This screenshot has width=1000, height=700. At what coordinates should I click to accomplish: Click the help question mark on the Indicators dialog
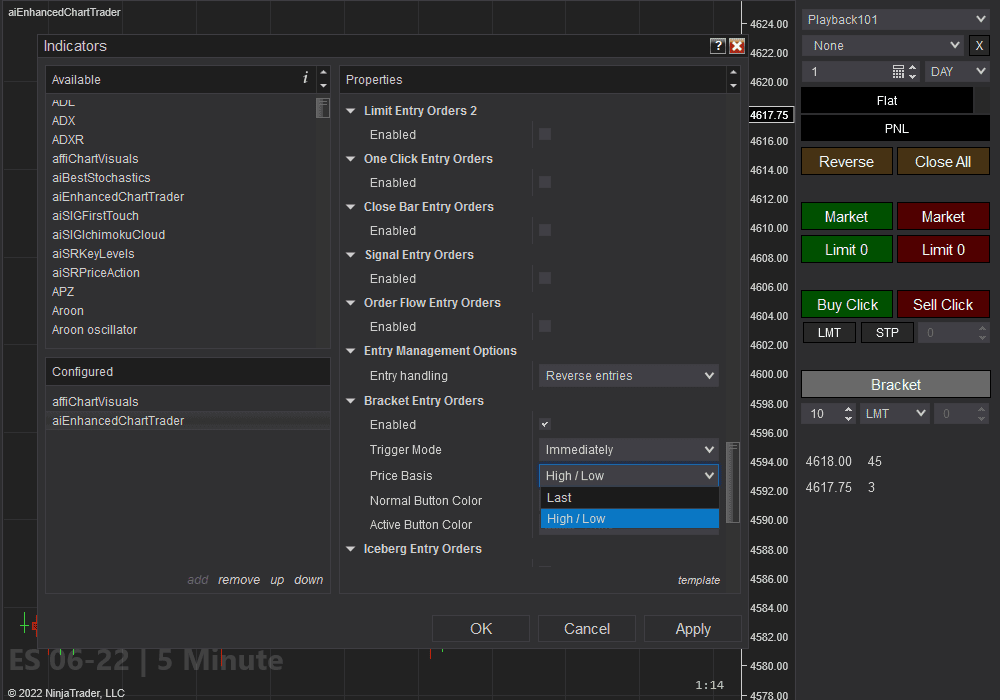tap(717, 46)
